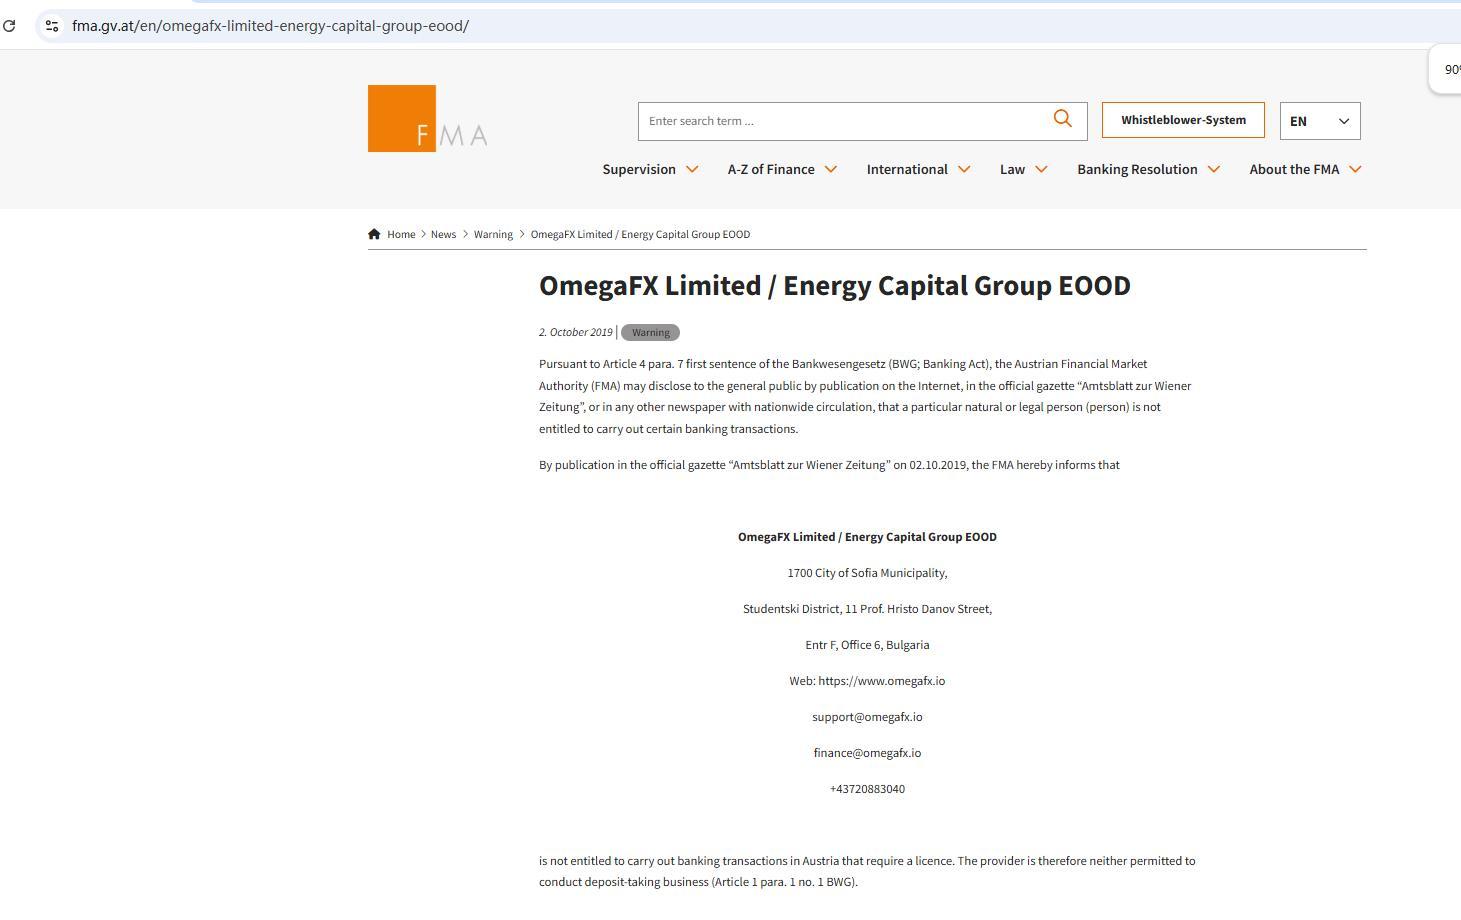The width and height of the screenshot is (1461, 920).
Task: Expand the Supervision menu chevron
Action: pyautogui.click(x=692, y=169)
